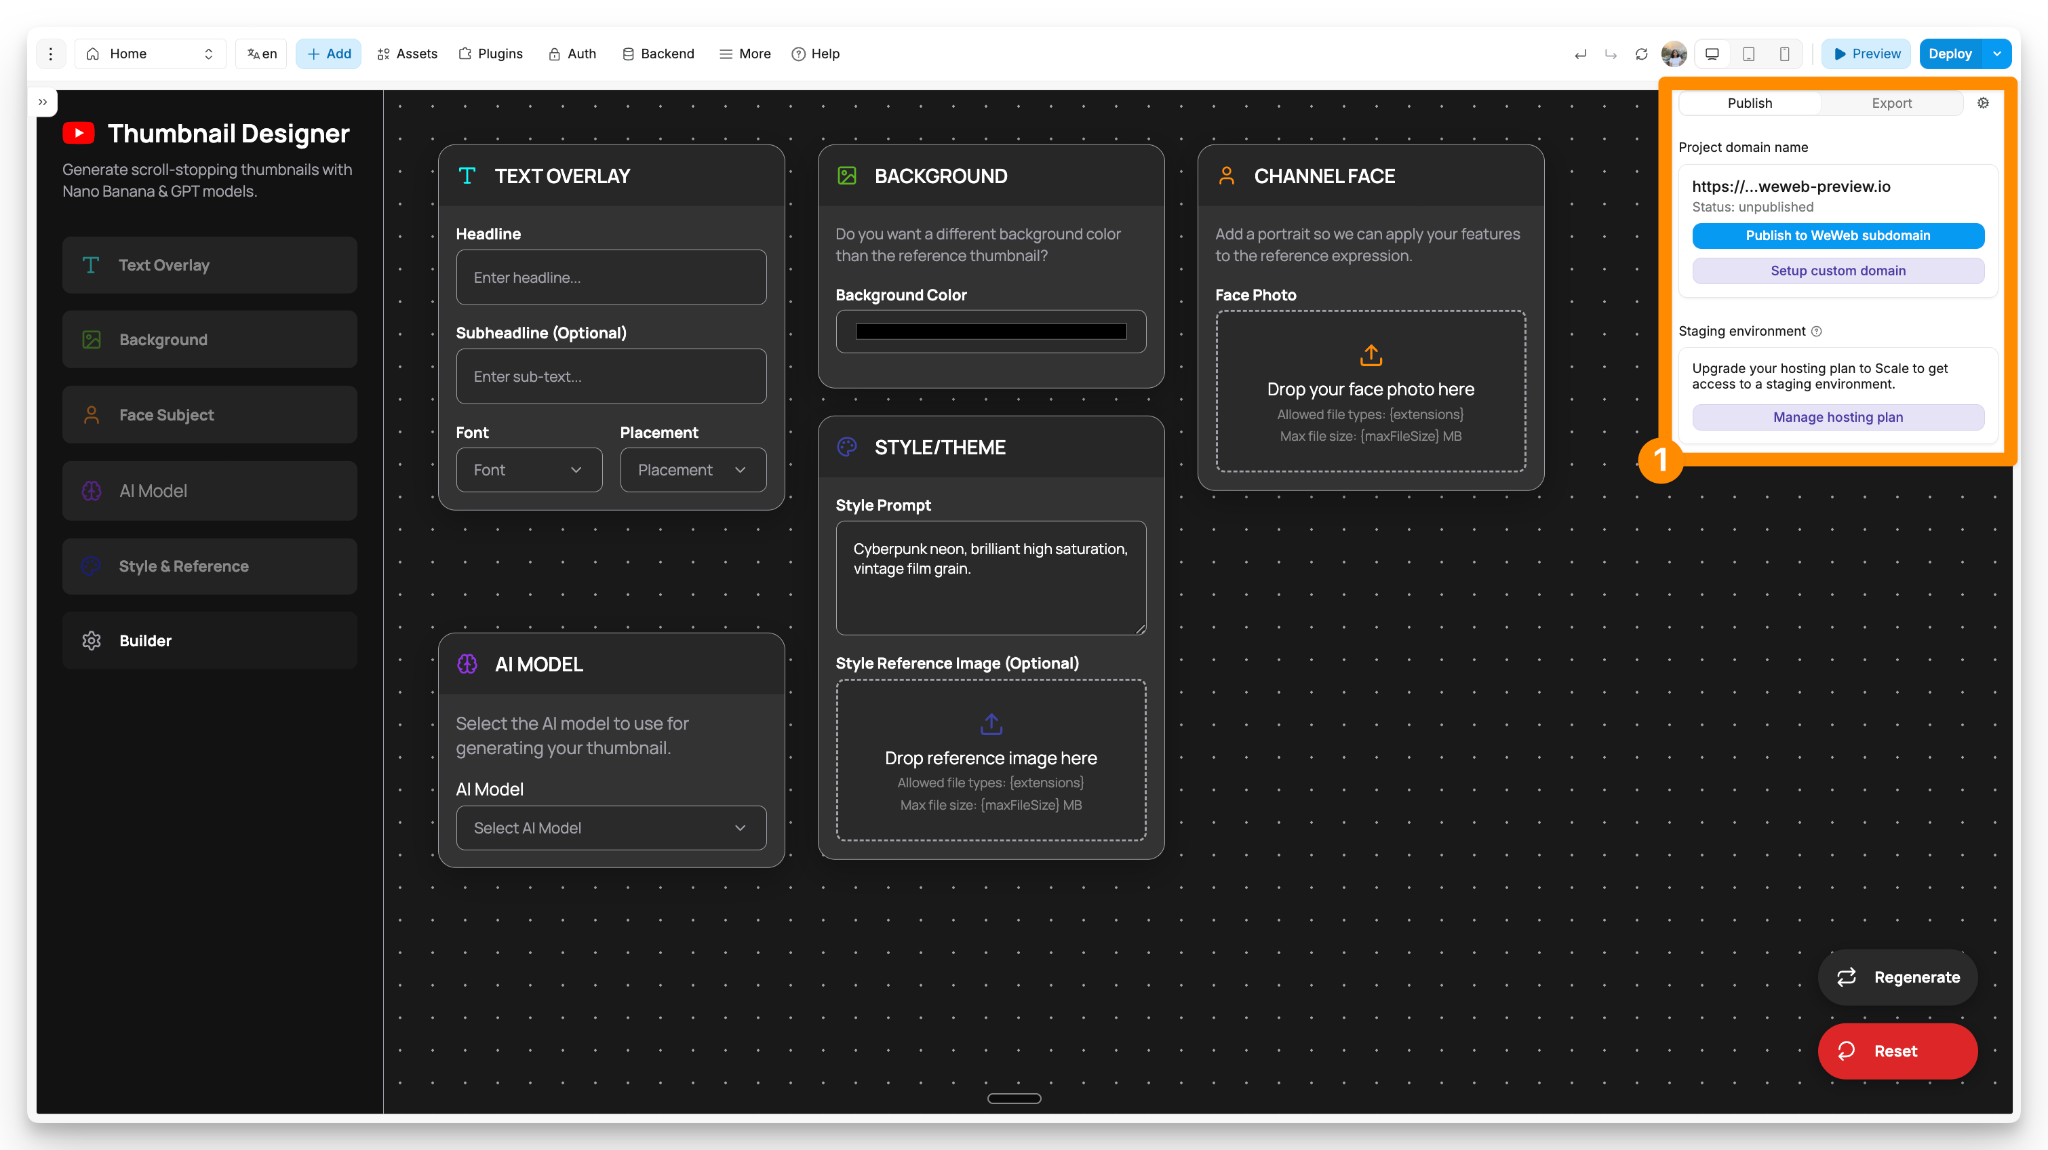
Task: Switch to desktop viewport view
Action: coord(1712,54)
